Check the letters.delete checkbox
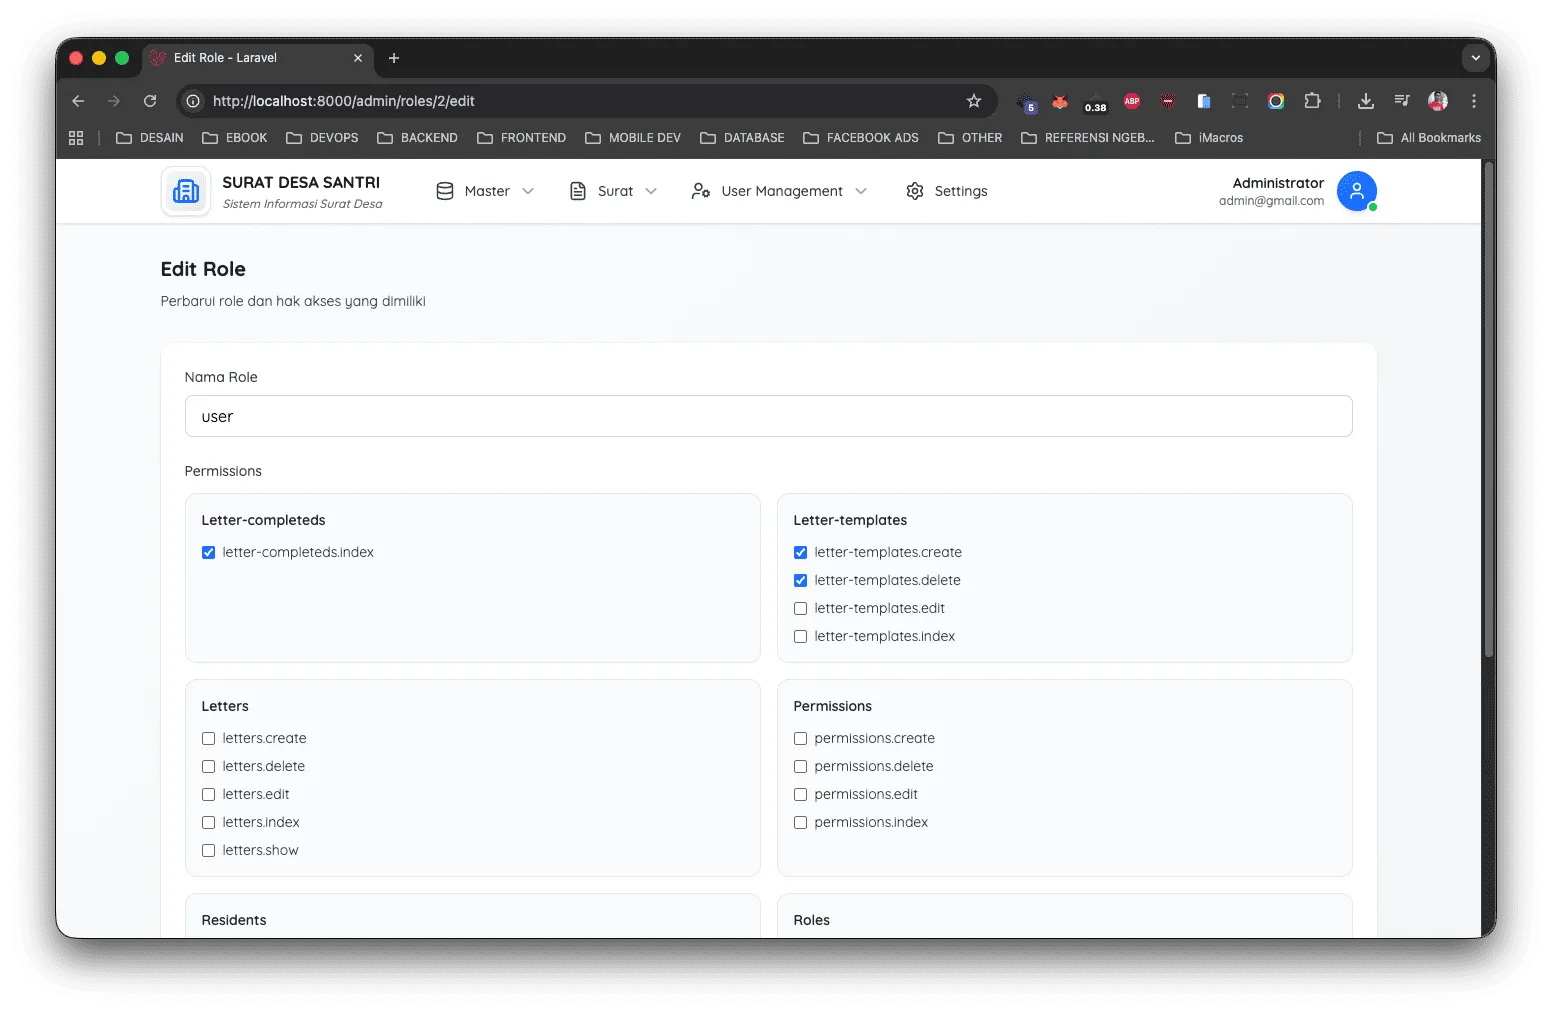Screen dimensions: 1552x1012 (x=208, y=766)
